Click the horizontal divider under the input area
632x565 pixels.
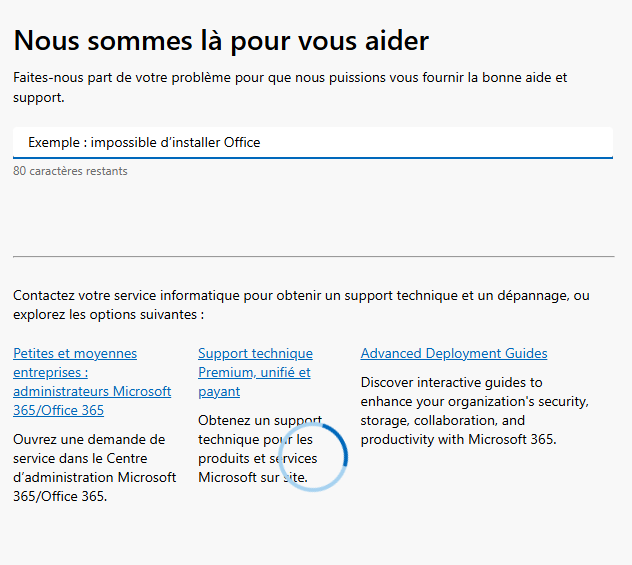pyautogui.click(x=313, y=256)
